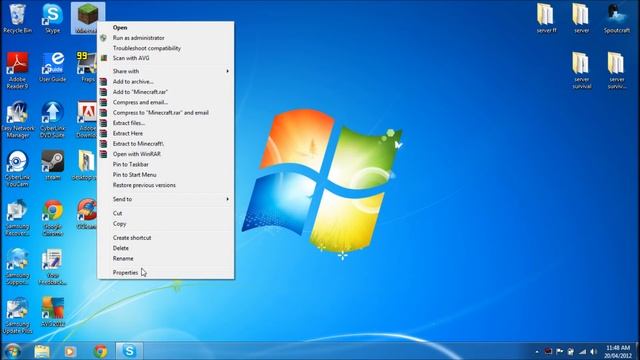The image size is (640, 360).
Task: Expand the "Send to" submenu
Action: point(166,199)
